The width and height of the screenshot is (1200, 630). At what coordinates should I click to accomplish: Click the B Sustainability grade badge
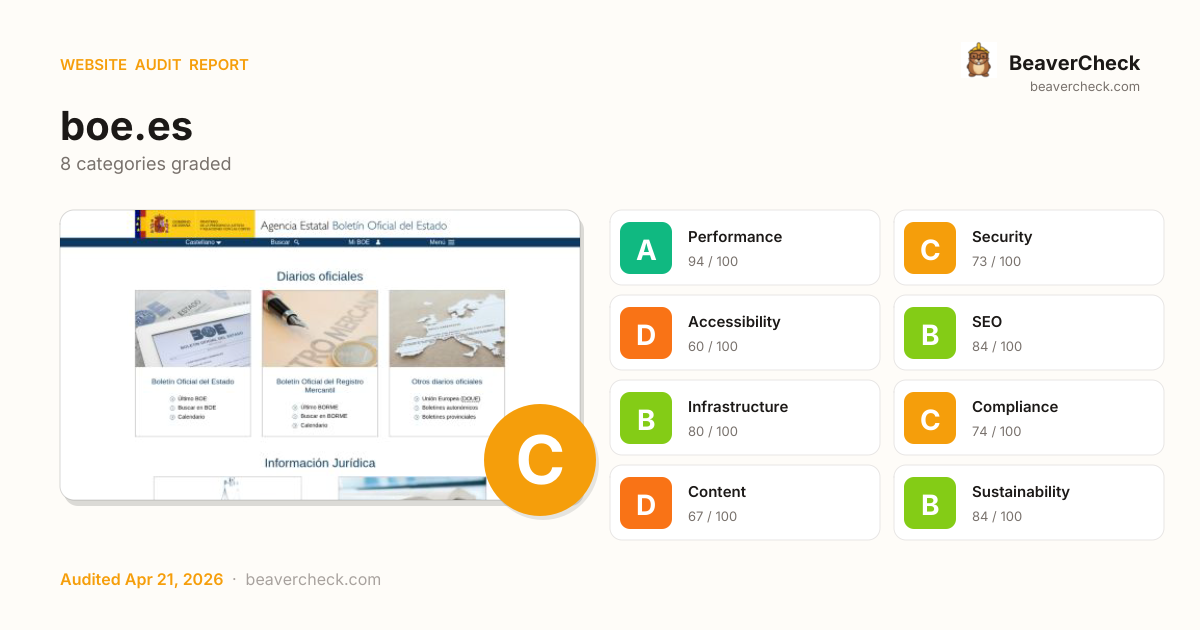click(930, 503)
